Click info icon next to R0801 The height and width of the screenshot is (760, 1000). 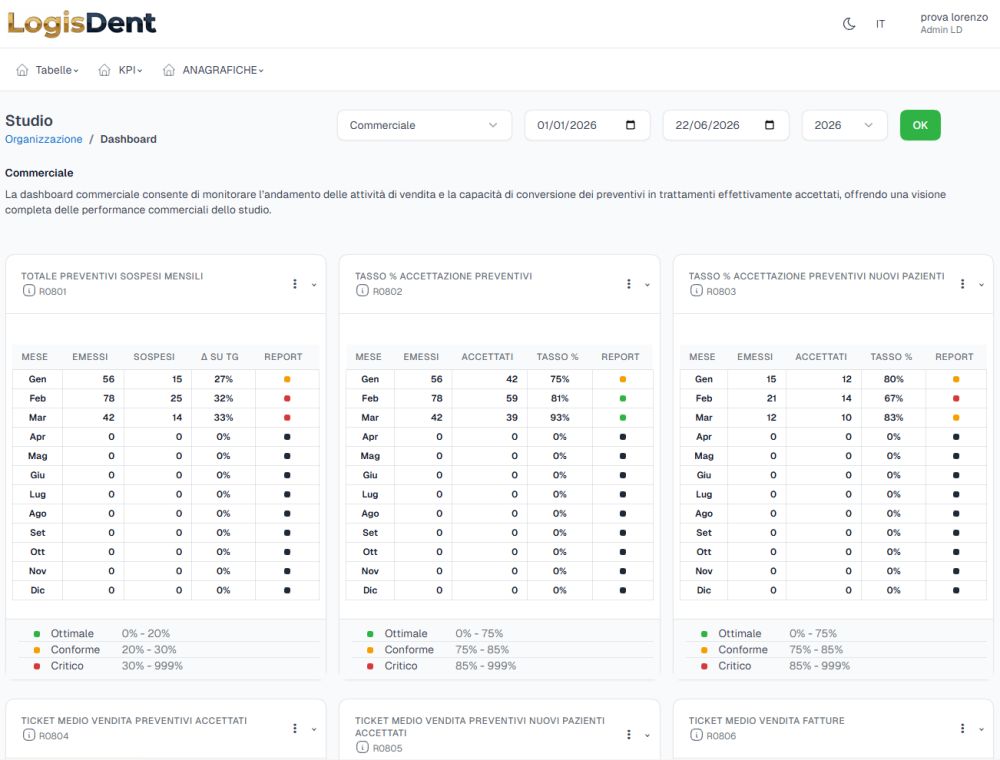point(29,291)
